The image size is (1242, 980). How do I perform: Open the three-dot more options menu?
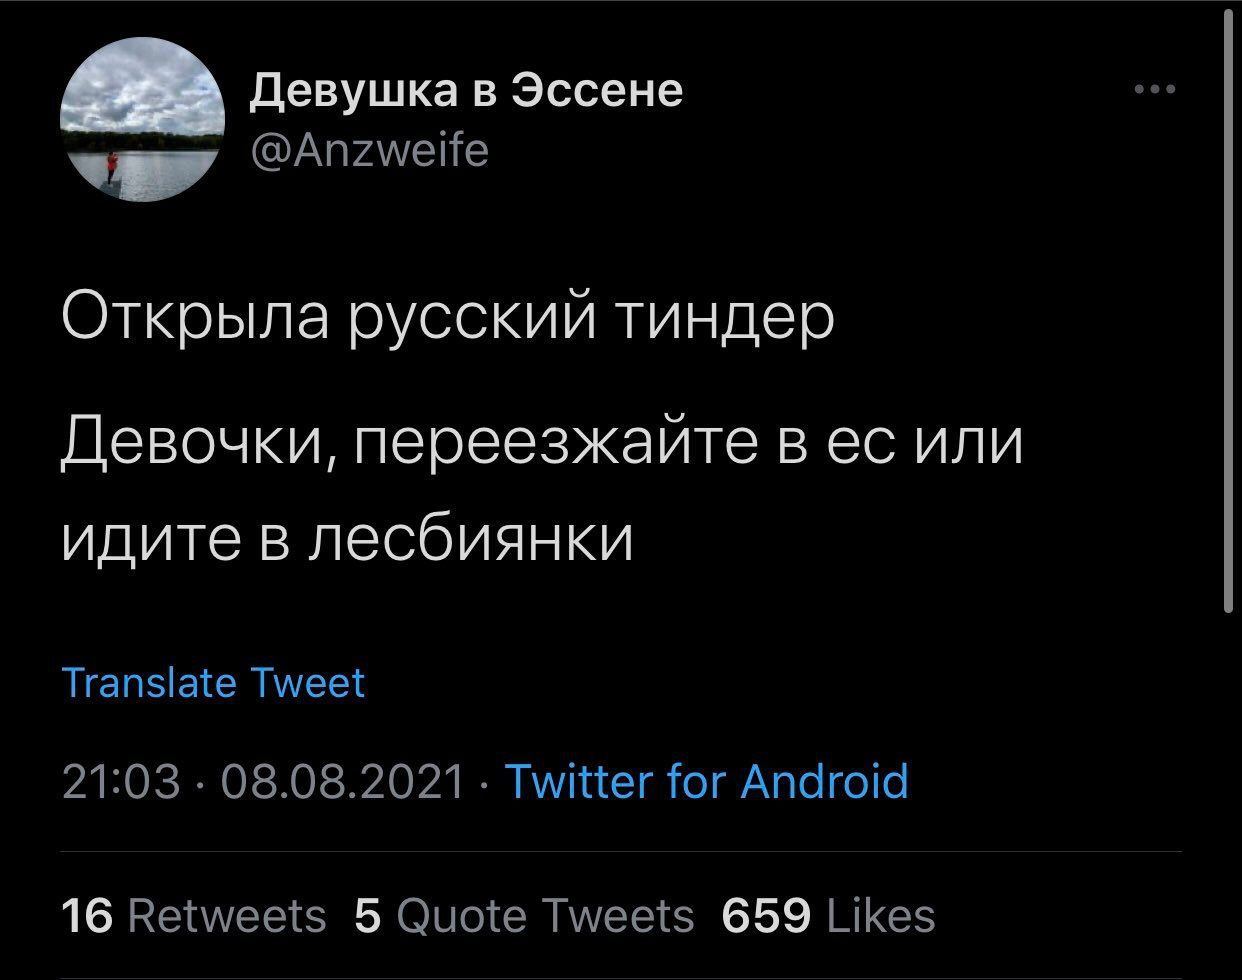point(1156,90)
